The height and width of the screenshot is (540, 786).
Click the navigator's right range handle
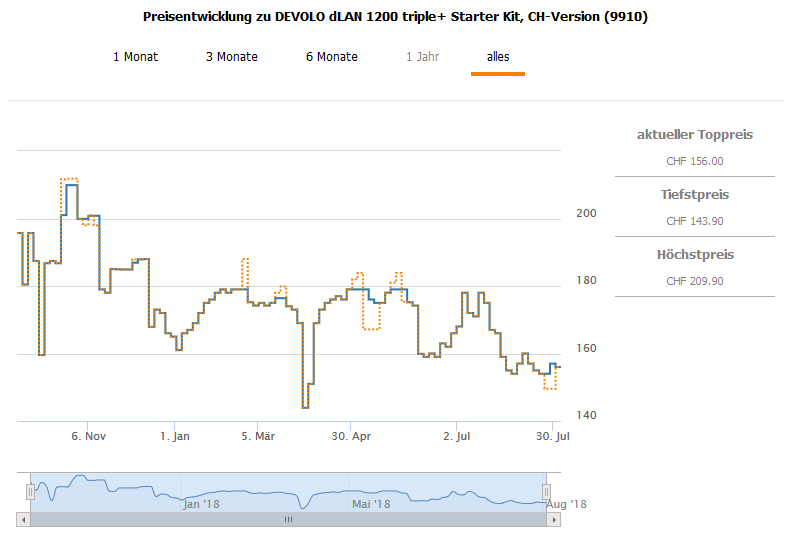click(546, 491)
